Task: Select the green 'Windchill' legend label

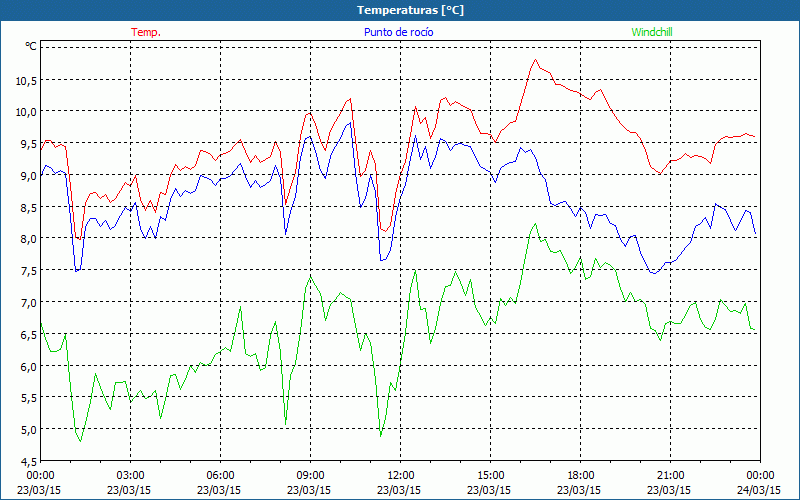Action: click(x=652, y=32)
